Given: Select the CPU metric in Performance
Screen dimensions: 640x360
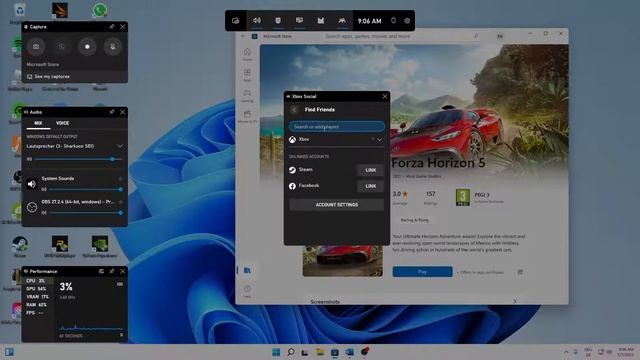Looking at the screenshot, I should (37, 281).
